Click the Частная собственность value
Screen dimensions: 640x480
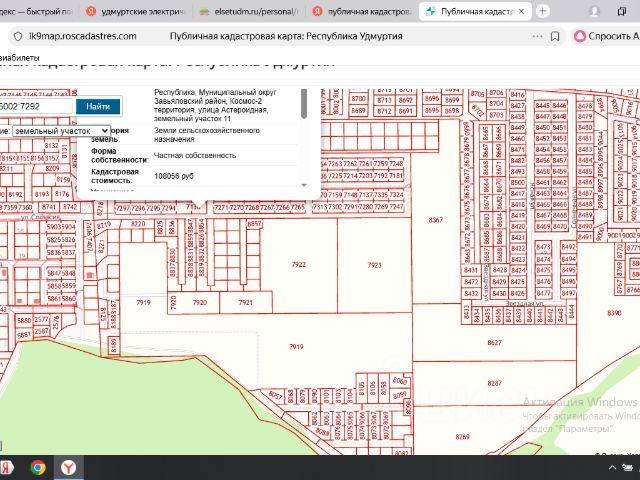(195, 155)
